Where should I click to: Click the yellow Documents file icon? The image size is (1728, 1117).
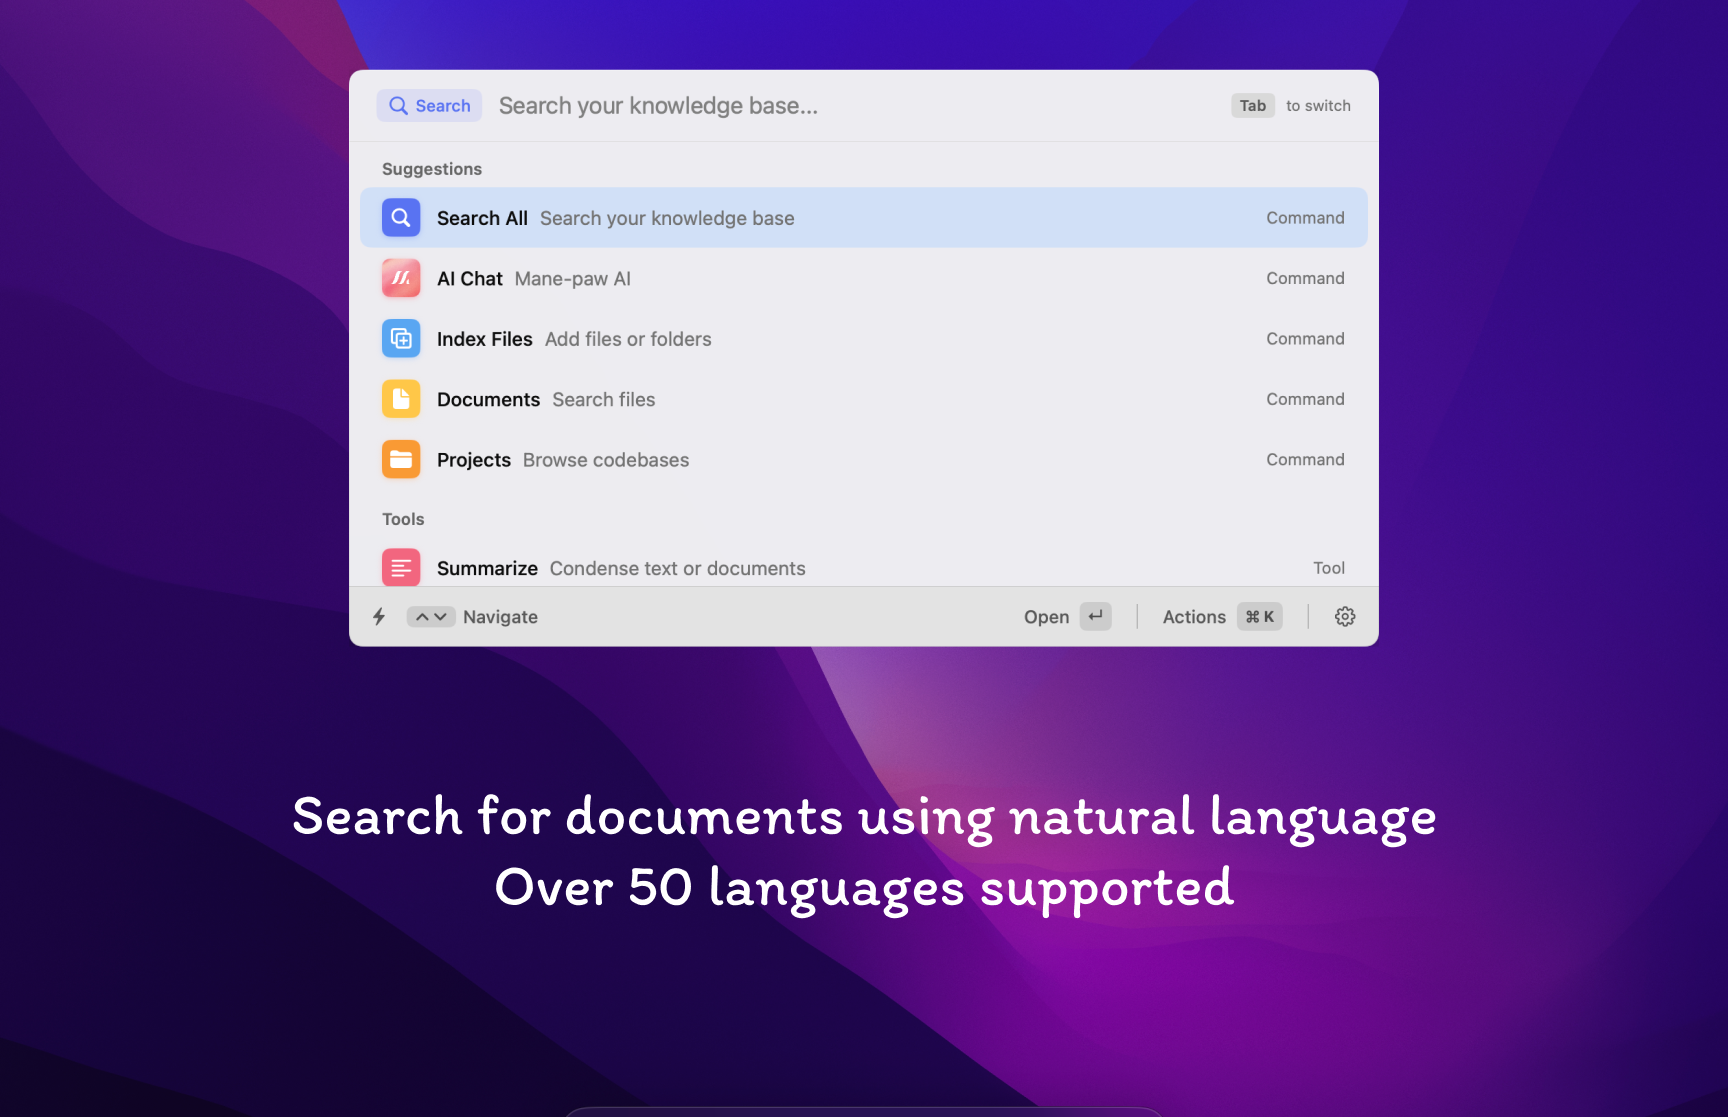(400, 398)
